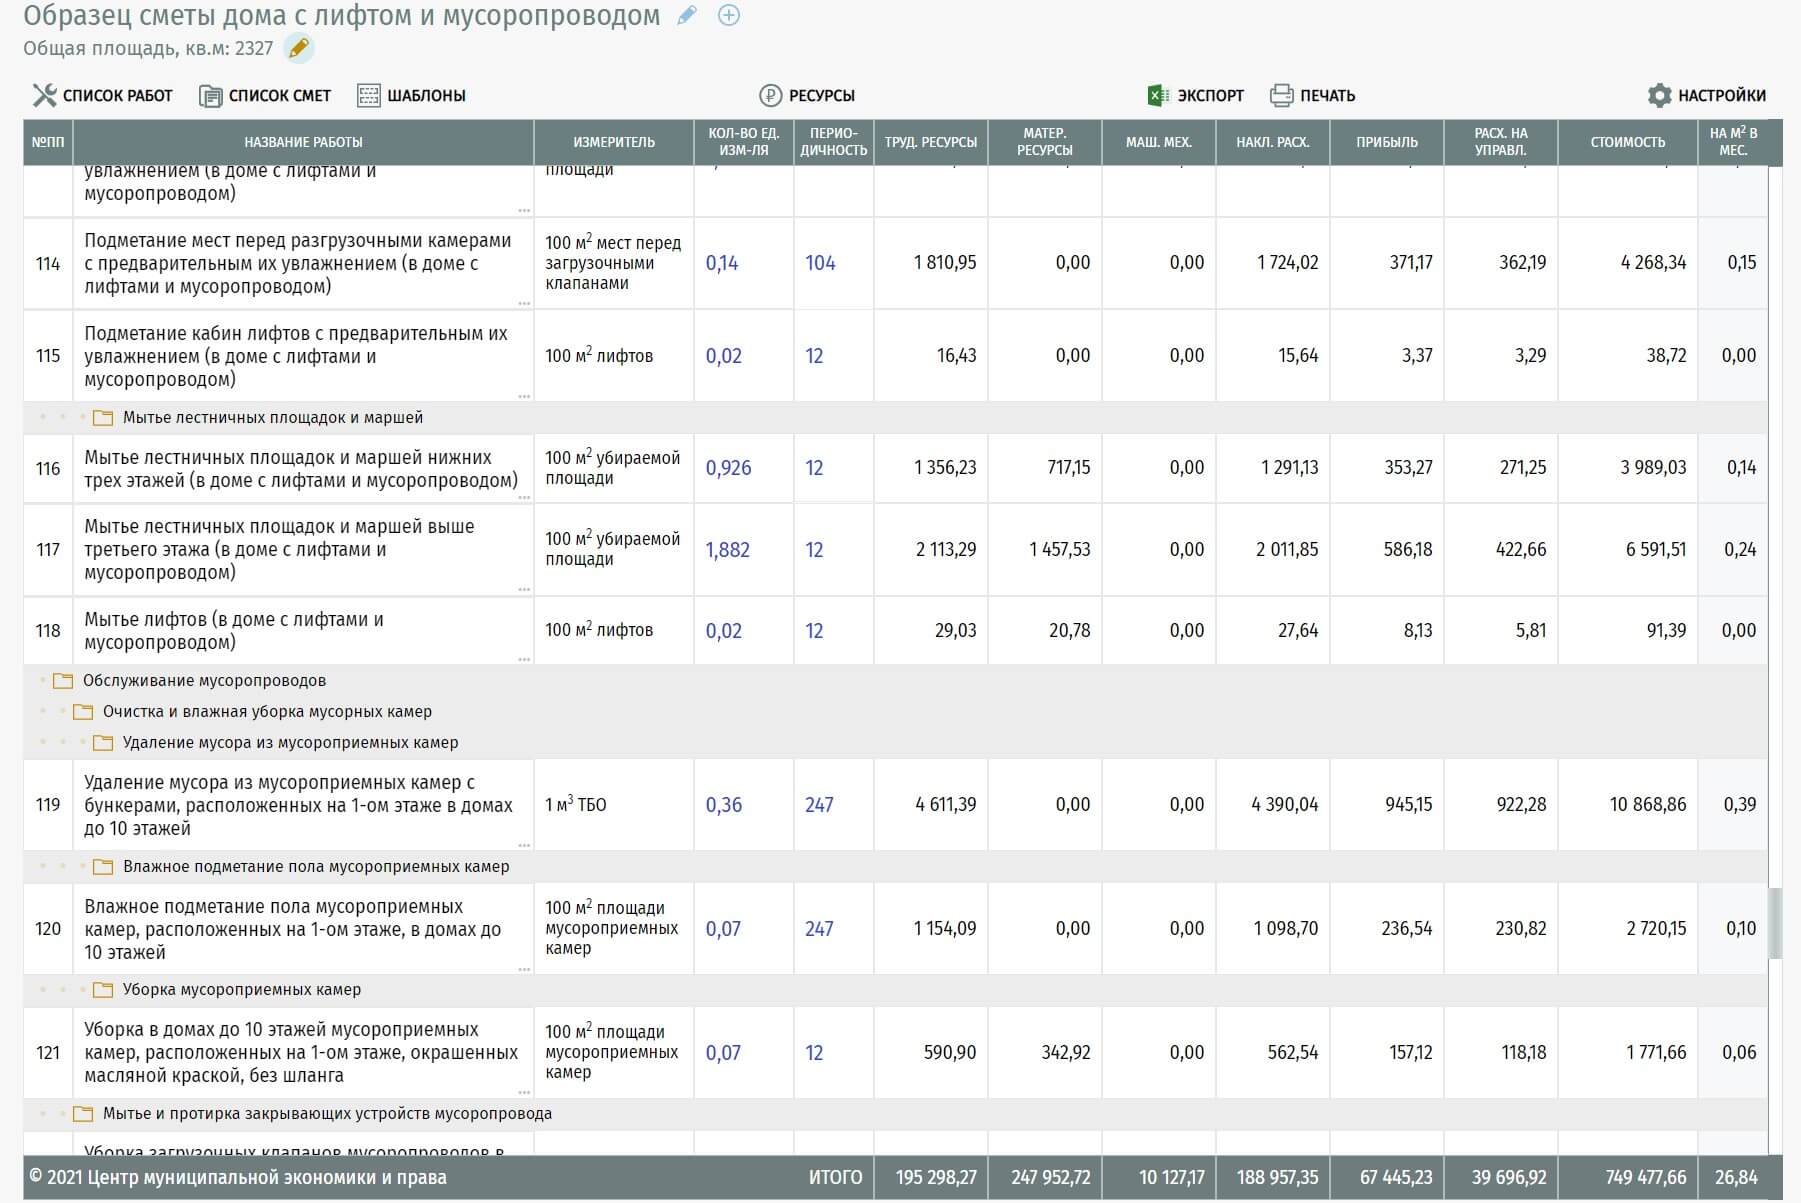Click Экспорт button label
The width and height of the screenshot is (1801, 1203).
pos(1210,96)
